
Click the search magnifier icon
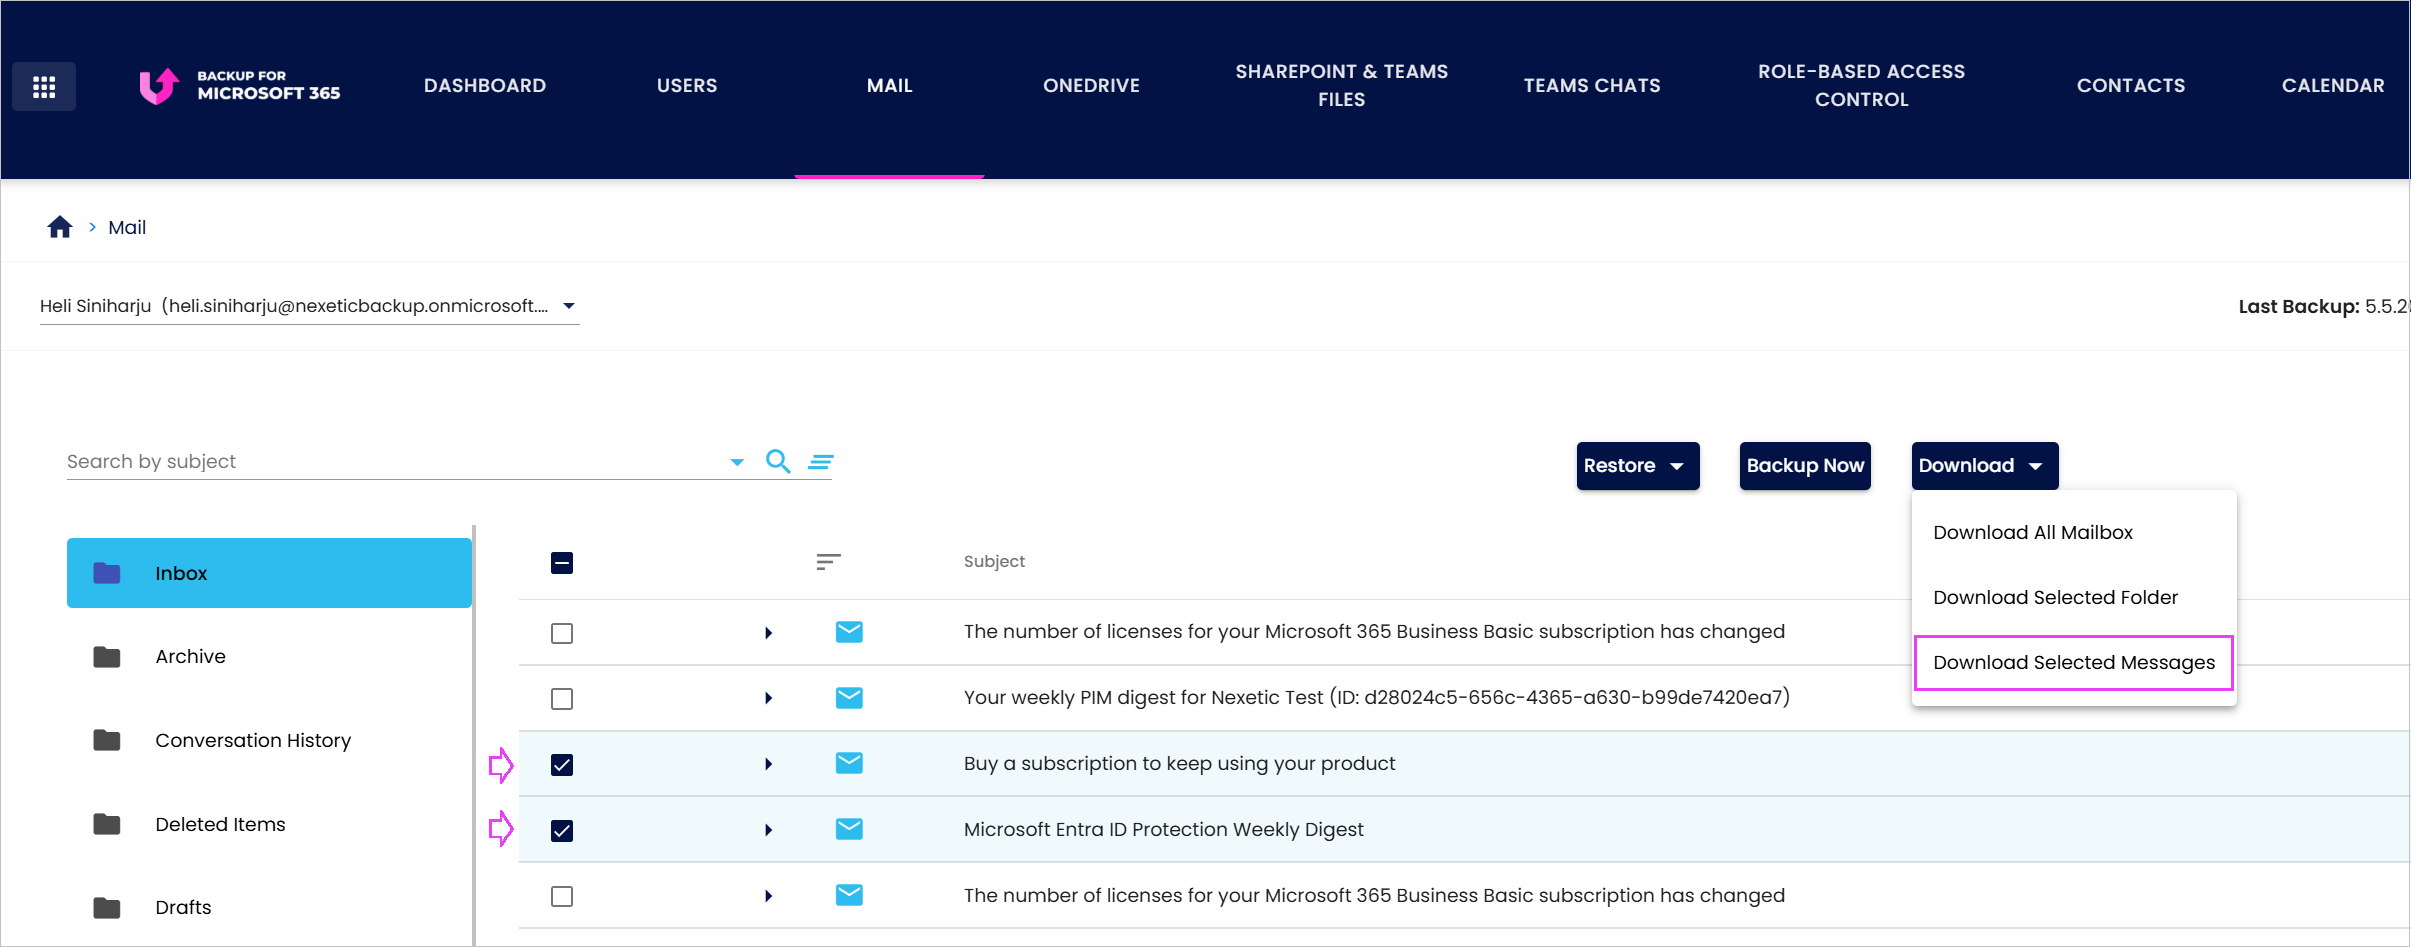(x=778, y=461)
